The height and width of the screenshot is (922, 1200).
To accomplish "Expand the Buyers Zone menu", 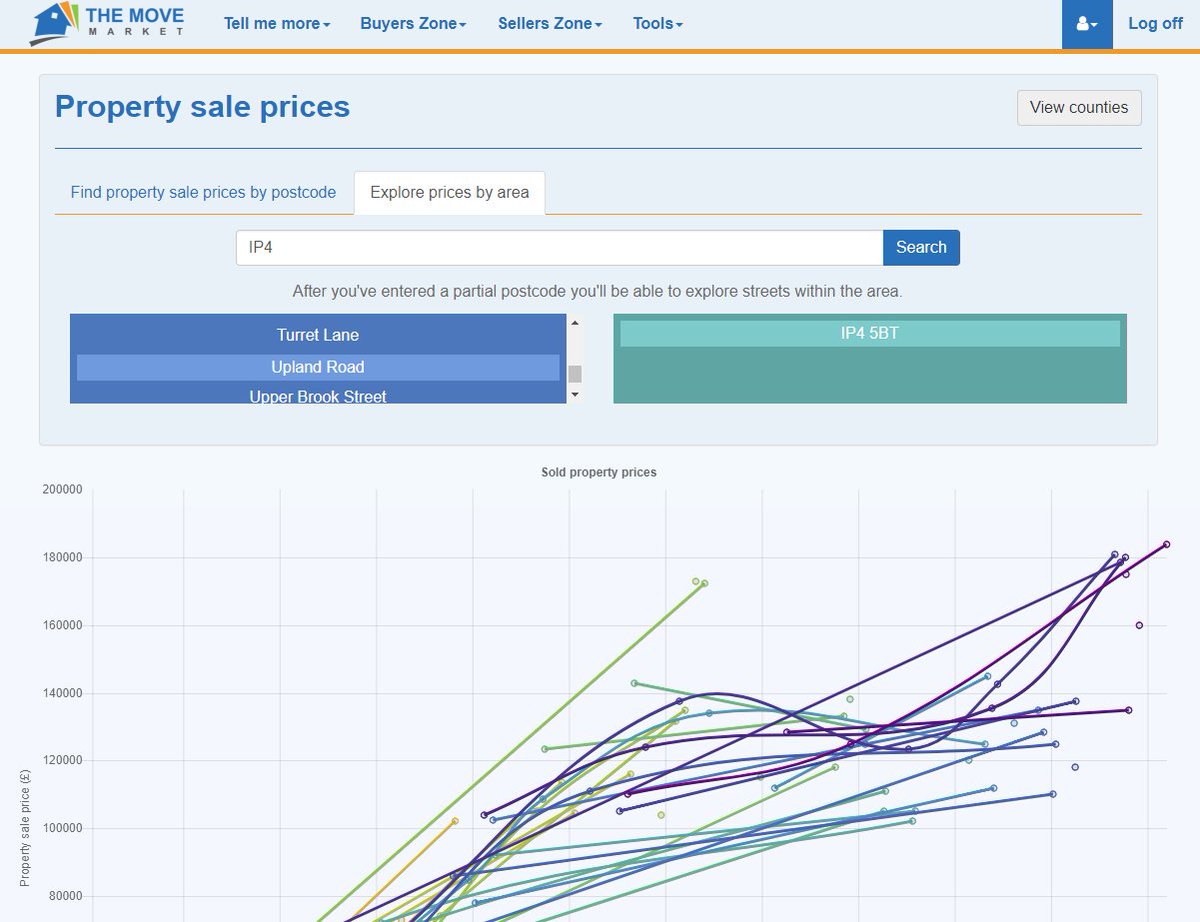I will coord(412,23).
